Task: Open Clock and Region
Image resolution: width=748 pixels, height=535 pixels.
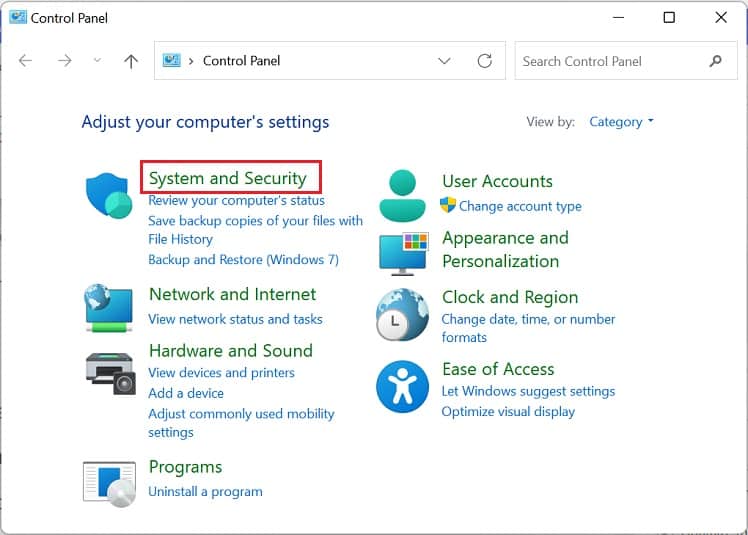Action: (510, 297)
